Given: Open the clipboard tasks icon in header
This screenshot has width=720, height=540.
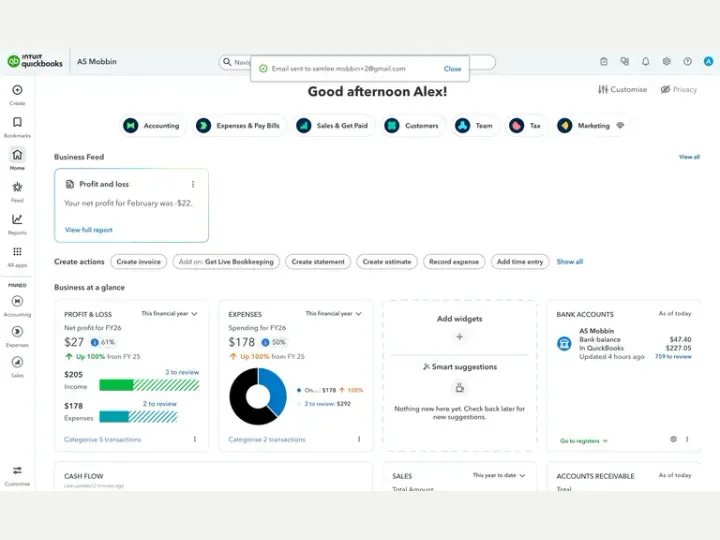Looking at the screenshot, I should (x=604, y=61).
